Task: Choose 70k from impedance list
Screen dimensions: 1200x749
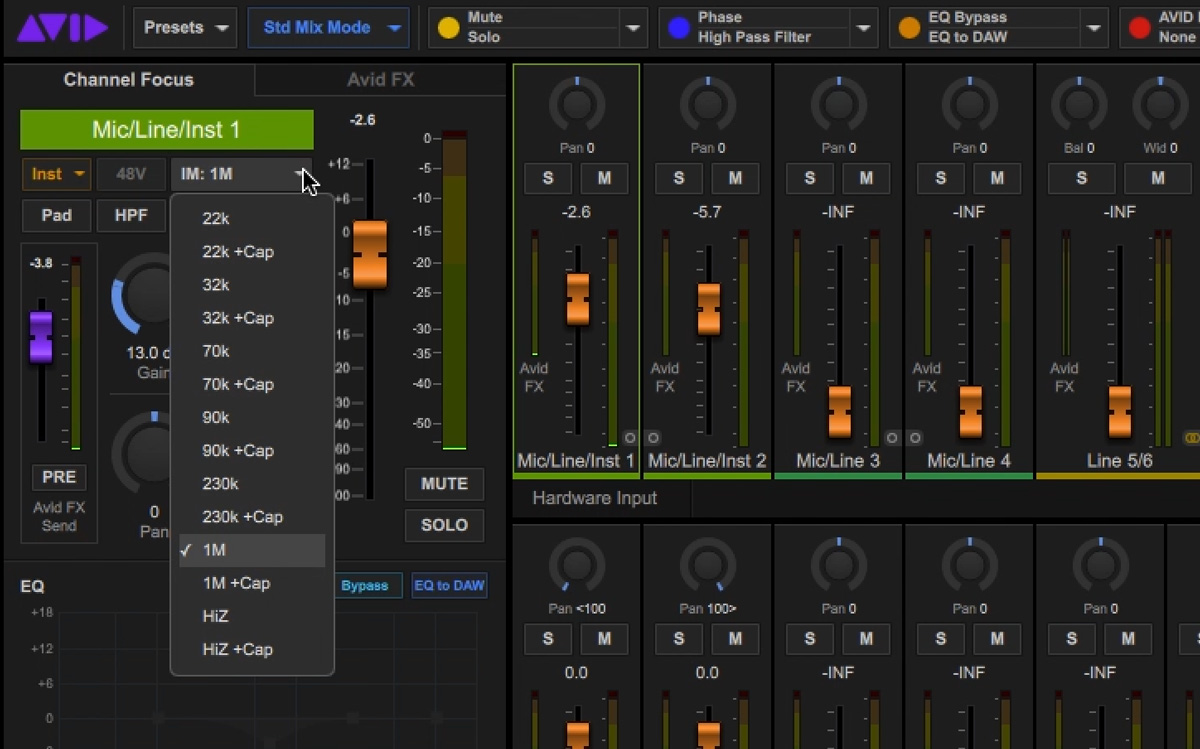Action: tap(252, 351)
